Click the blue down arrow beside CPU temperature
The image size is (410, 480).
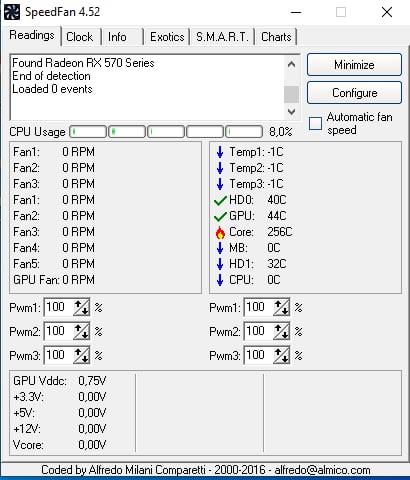pos(220,280)
